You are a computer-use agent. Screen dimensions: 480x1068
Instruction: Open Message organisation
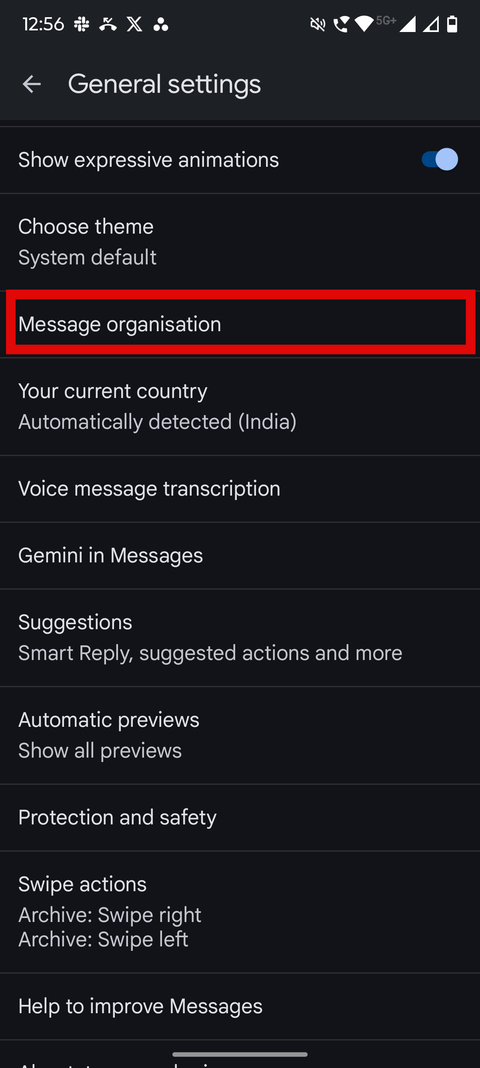point(240,324)
